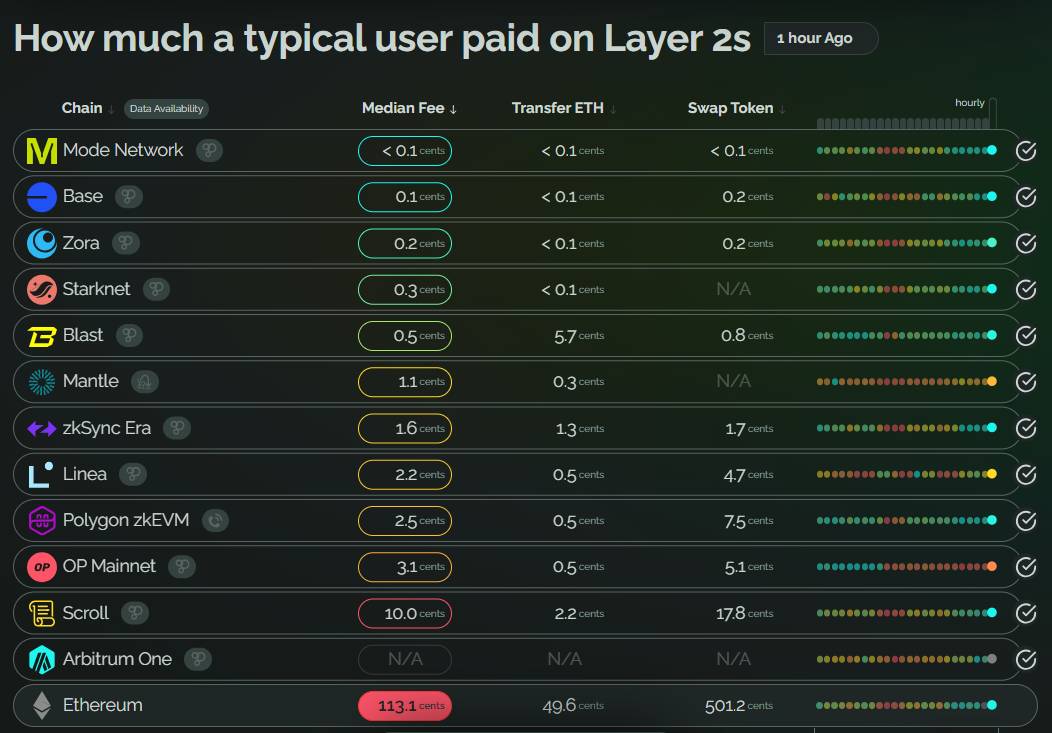Click Blast transfer ETH value 5.7 cents

[x=579, y=336]
